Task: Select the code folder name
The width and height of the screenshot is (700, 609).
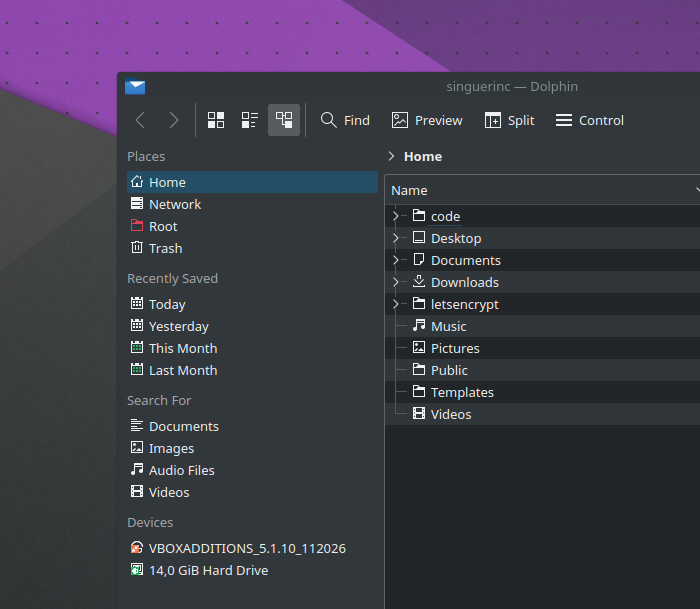Action: pos(446,217)
